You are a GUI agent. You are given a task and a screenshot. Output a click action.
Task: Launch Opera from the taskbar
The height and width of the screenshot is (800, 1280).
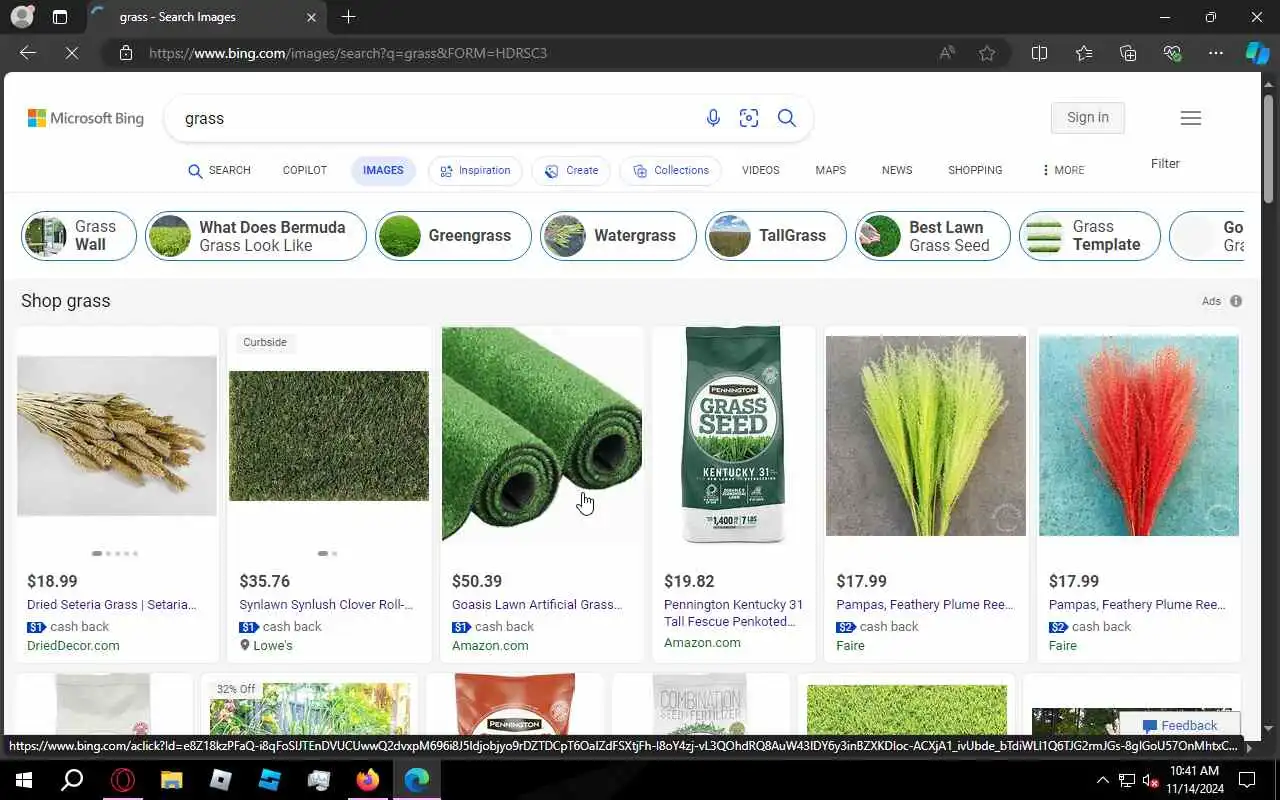[x=123, y=780]
